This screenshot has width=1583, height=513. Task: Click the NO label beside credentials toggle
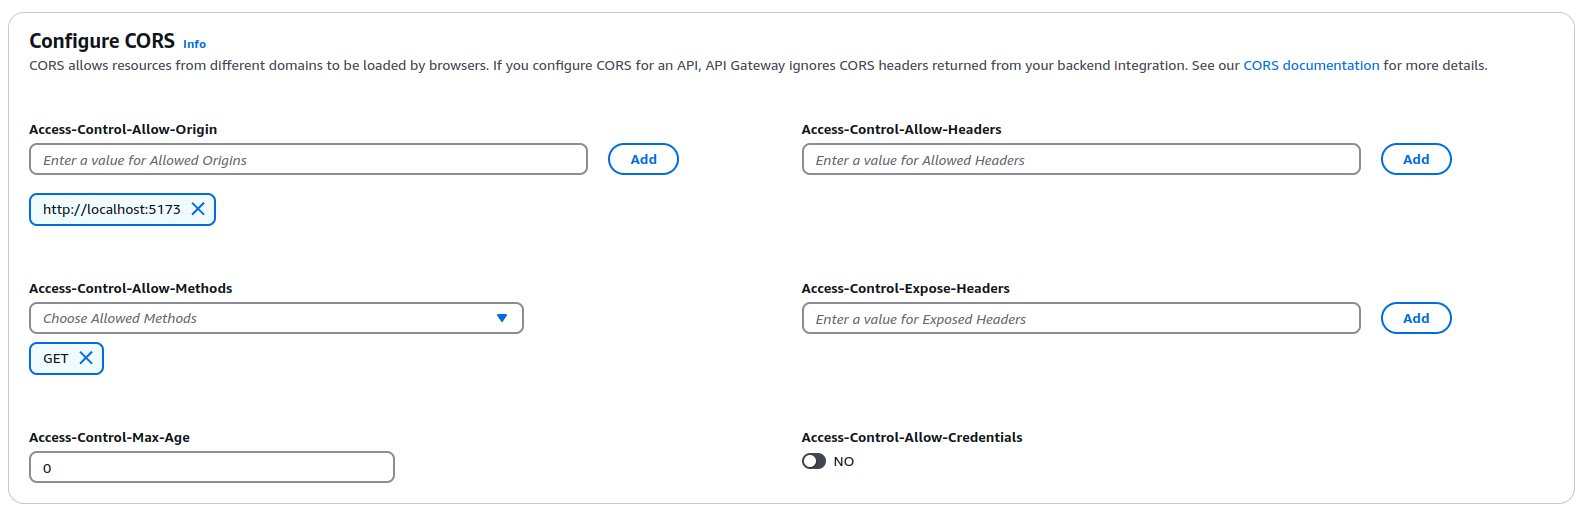[x=844, y=461]
